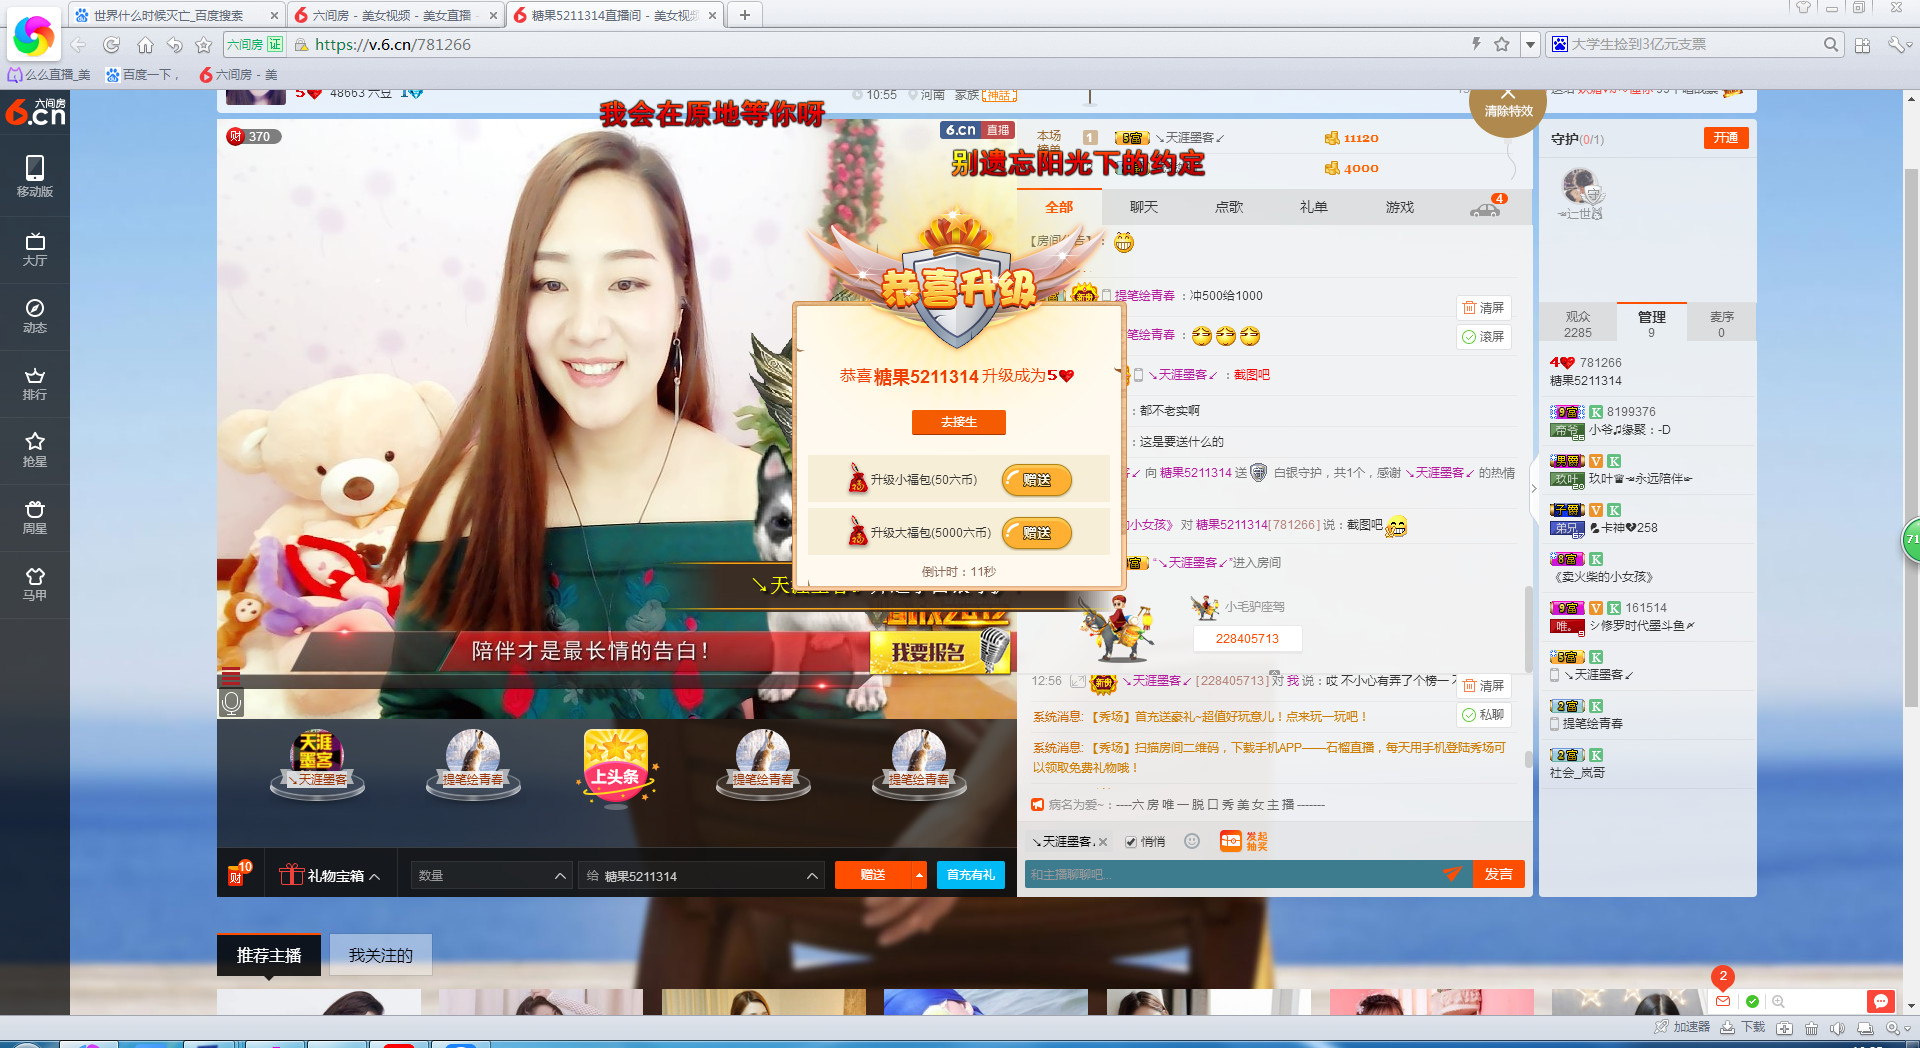Go to the 大厅 lobby in sidebar
Viewport: 1920px width, 1048px height.
click(35, 249)
